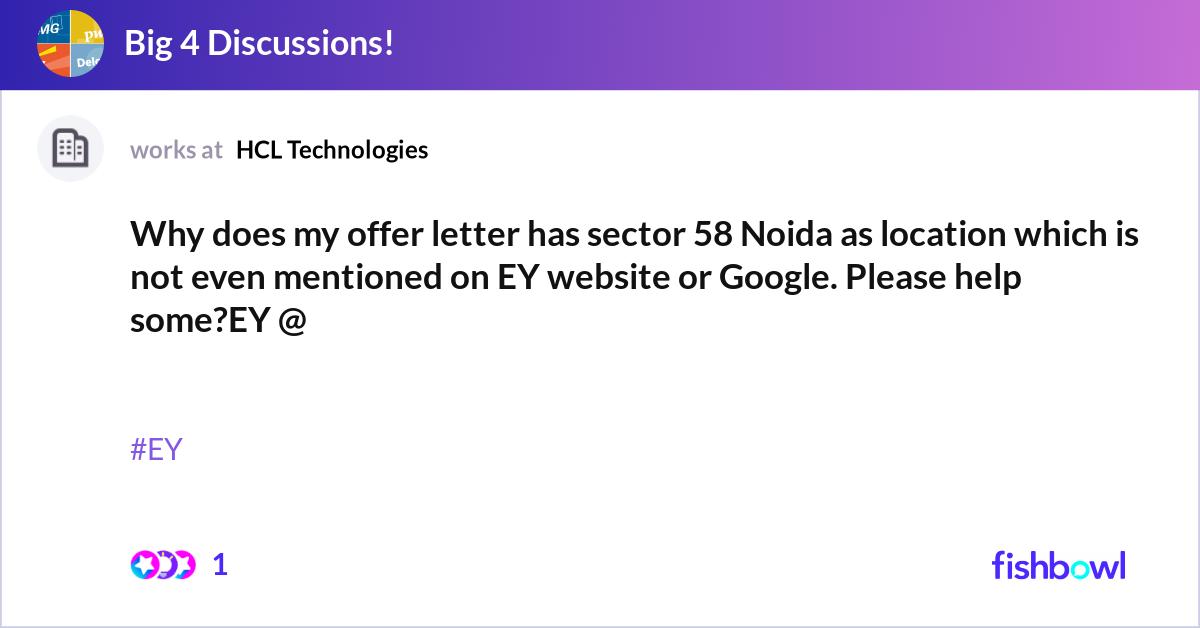Open the Big 4 Discussions! bowl title
The height and width of the screenshot is (628, 1200).
click(x=258, y=43)
